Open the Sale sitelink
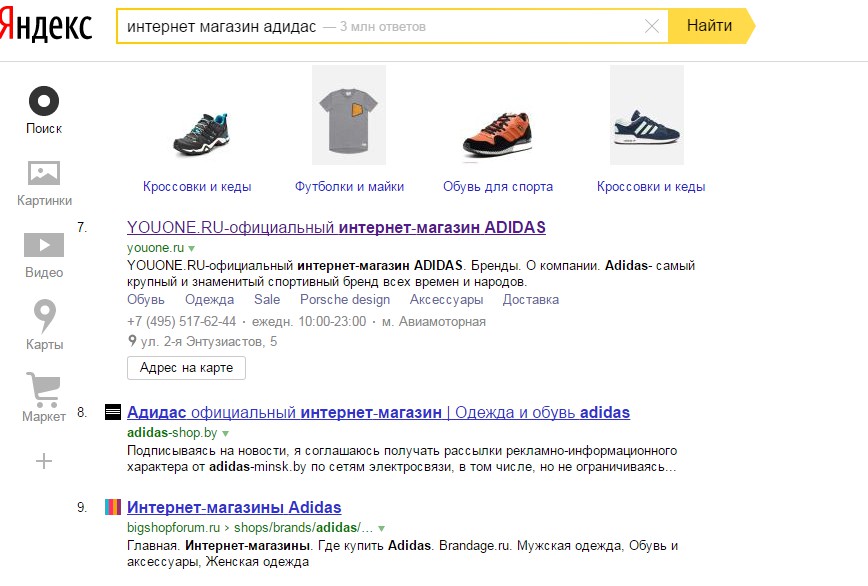868x586 pixels. (x=267, y=299)
